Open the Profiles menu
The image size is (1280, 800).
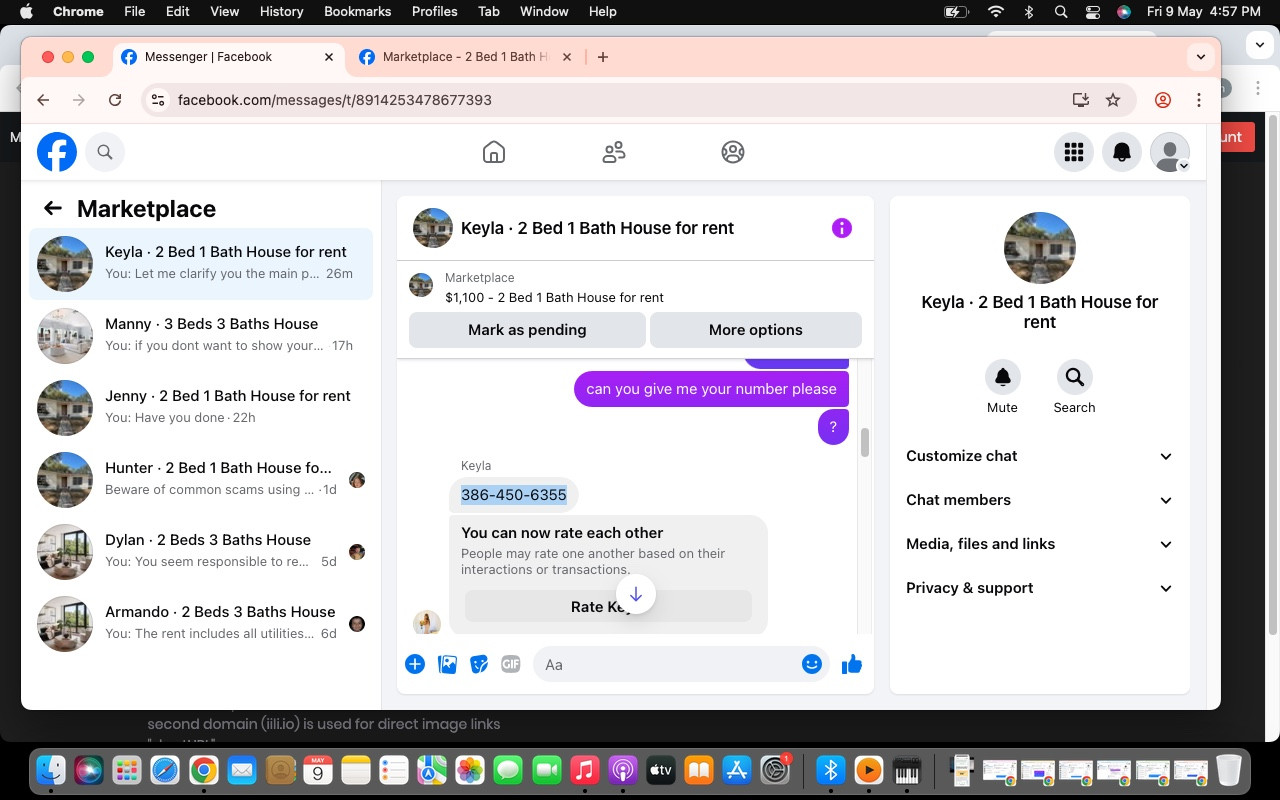(x=434, y=12)
